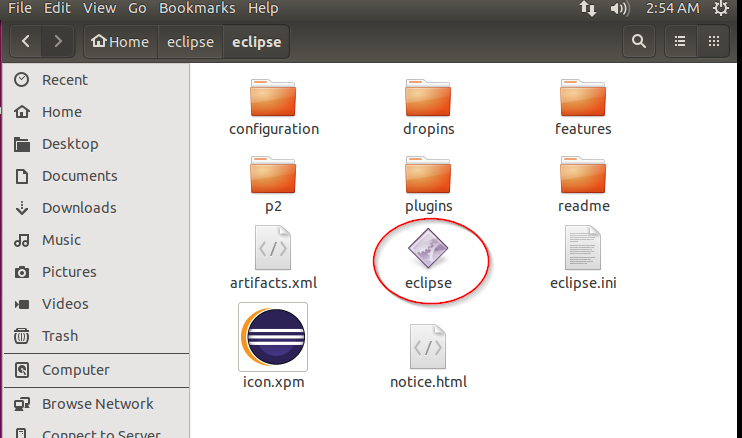Open Music in the sidebar
The image size is (742, 438).
click(x=97, y=240)
